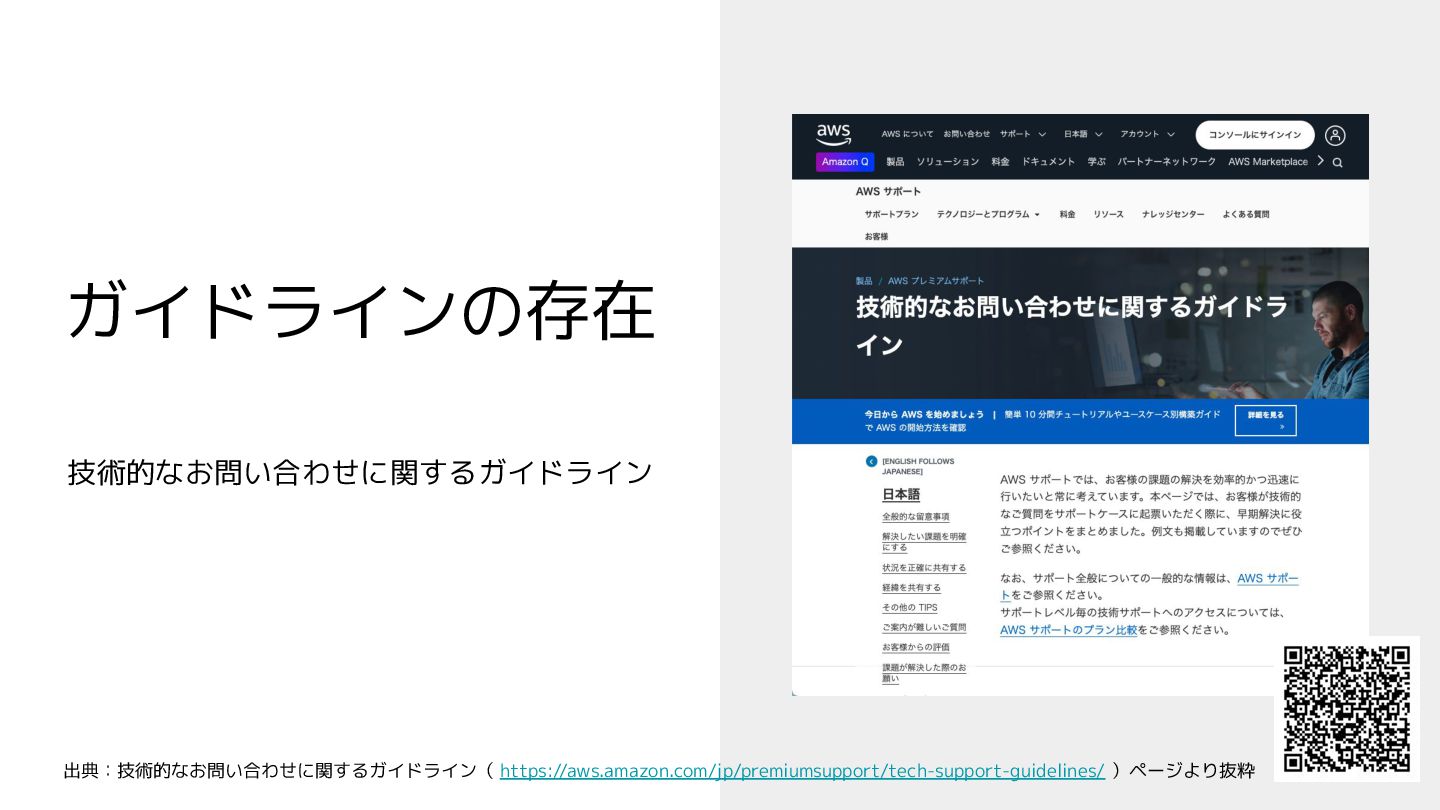Click AWS について in top bar

pos(907,134)
